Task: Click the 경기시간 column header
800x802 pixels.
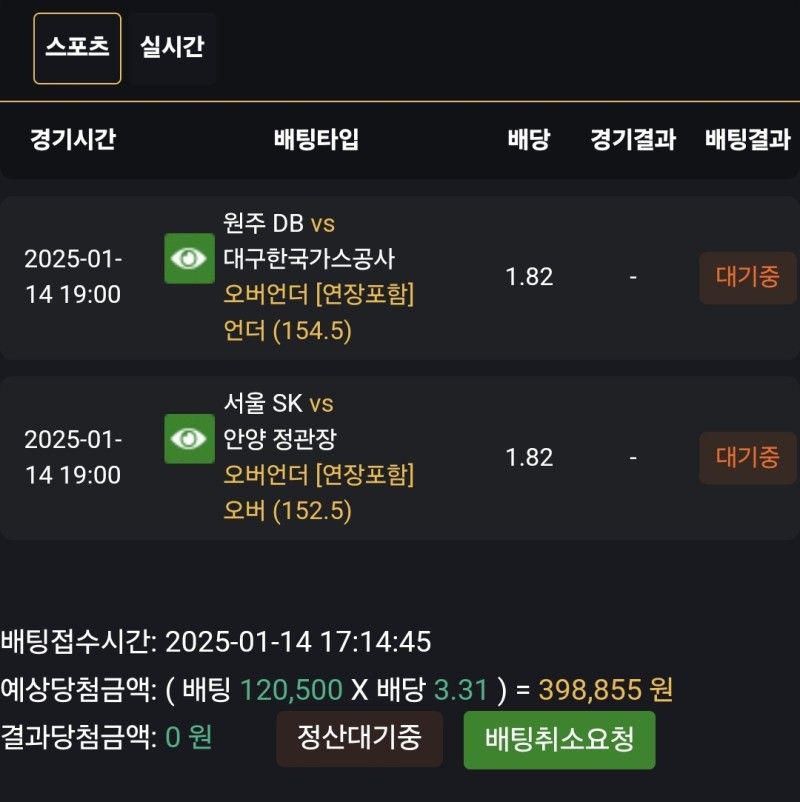Action: [72, 140]
